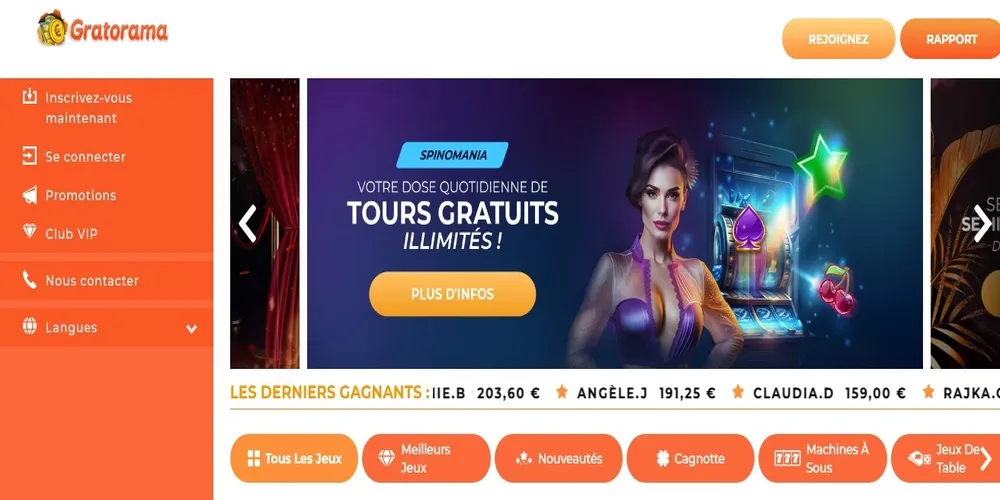This screenshot has height=500, width=1000.
Task: Click the REJOIGNEZ button
Action: 838,39
